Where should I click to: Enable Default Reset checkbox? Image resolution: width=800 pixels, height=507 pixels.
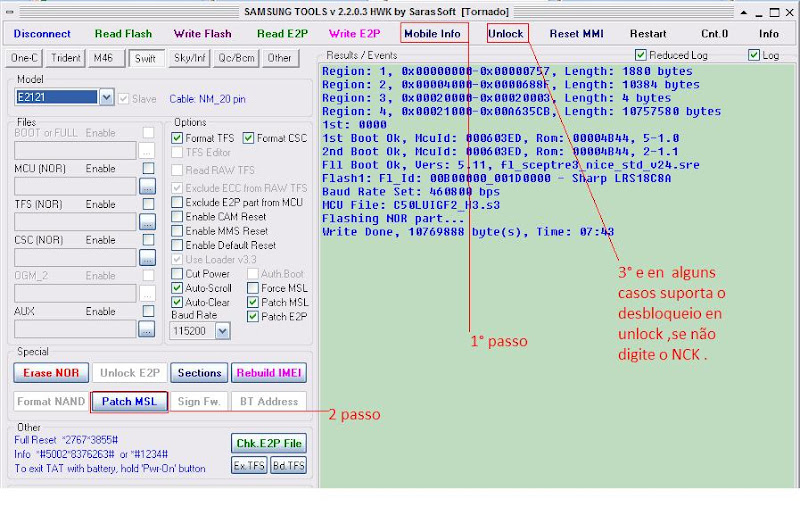177,245
